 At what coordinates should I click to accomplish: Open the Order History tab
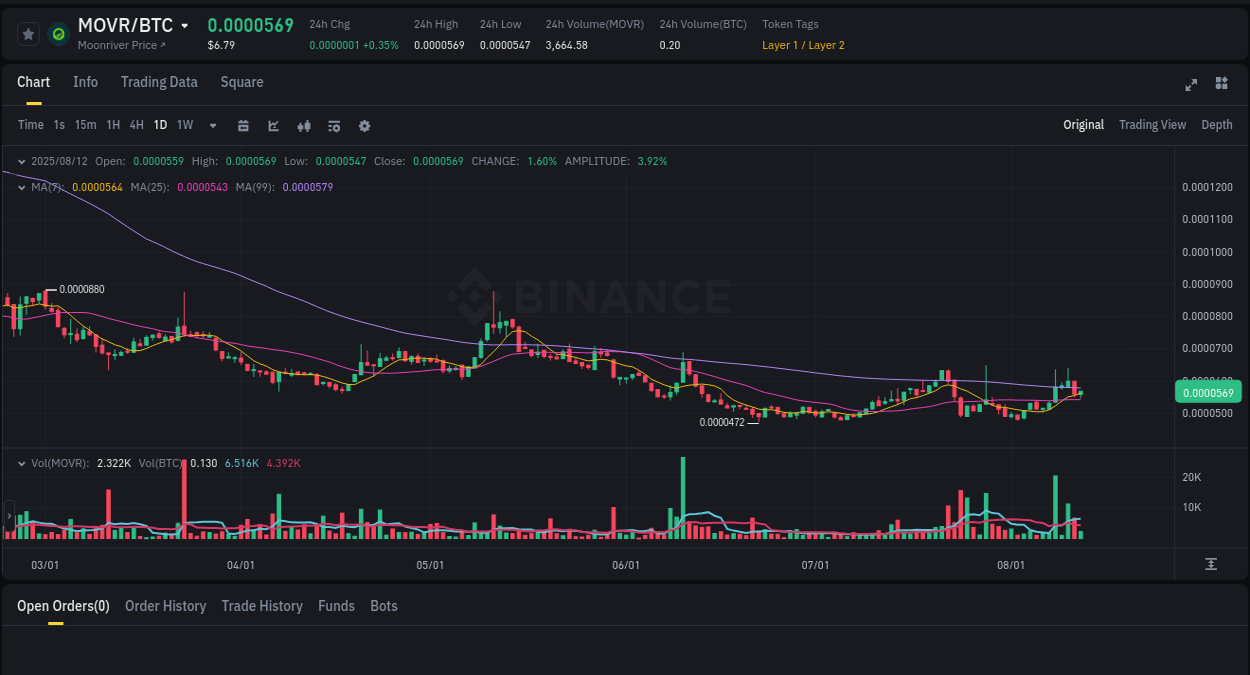165,605
